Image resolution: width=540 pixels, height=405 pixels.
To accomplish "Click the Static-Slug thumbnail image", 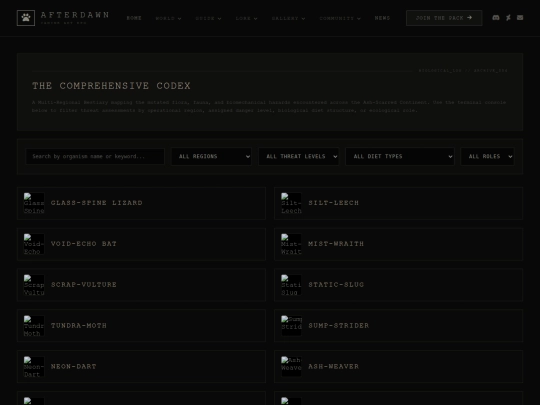I will (x=291, y=285).
